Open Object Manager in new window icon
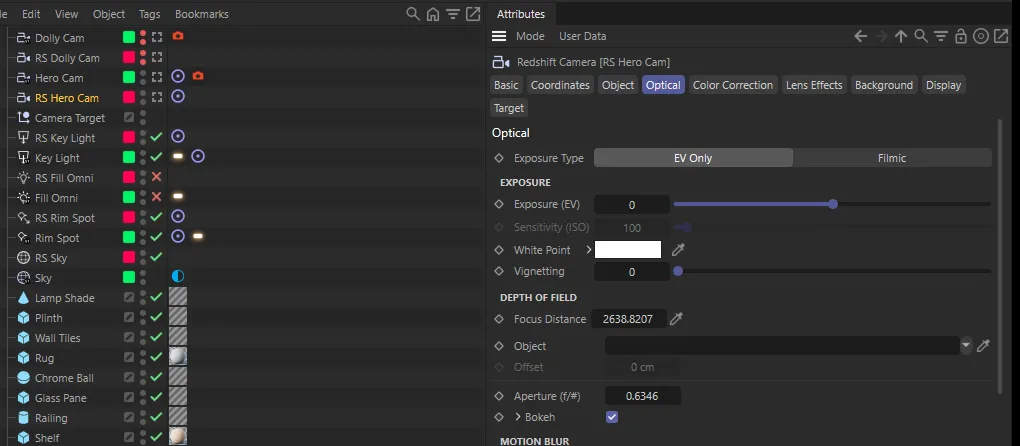Image resolution: width=1020 pixels, height=446 pixels. [x=473, y=14]
